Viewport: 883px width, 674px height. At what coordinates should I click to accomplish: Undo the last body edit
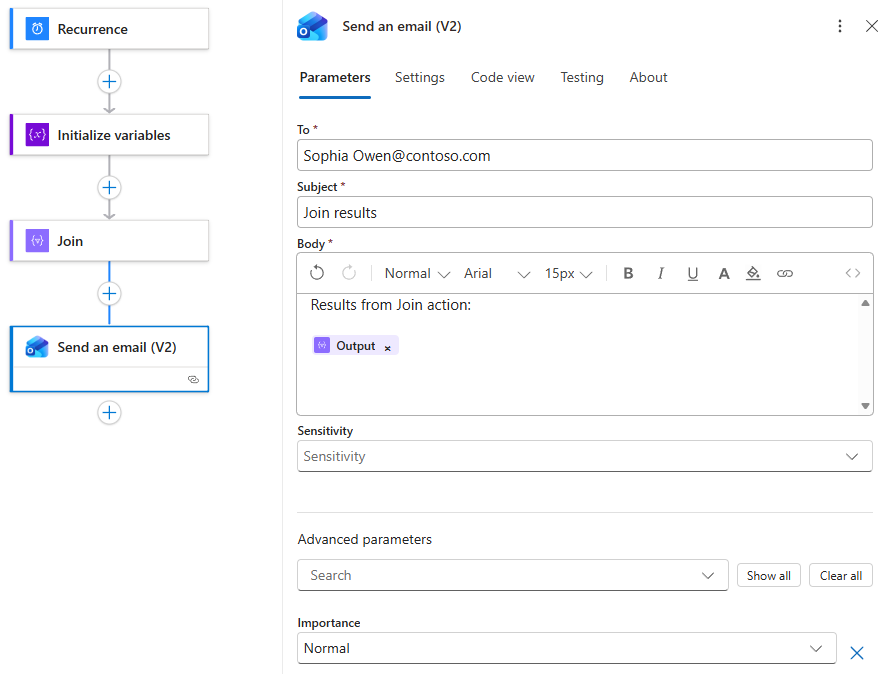click(x=317, y=273)
